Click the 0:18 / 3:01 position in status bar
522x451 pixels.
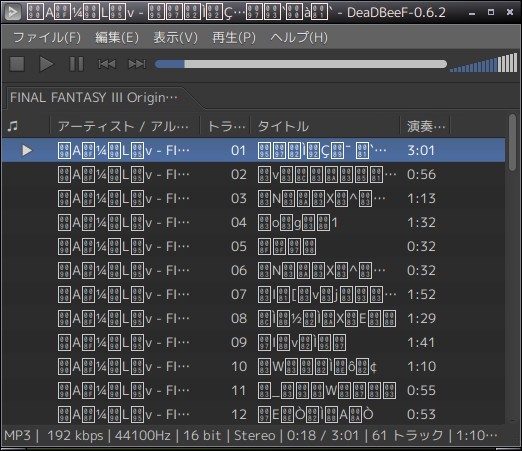click(x=323, y=436)
